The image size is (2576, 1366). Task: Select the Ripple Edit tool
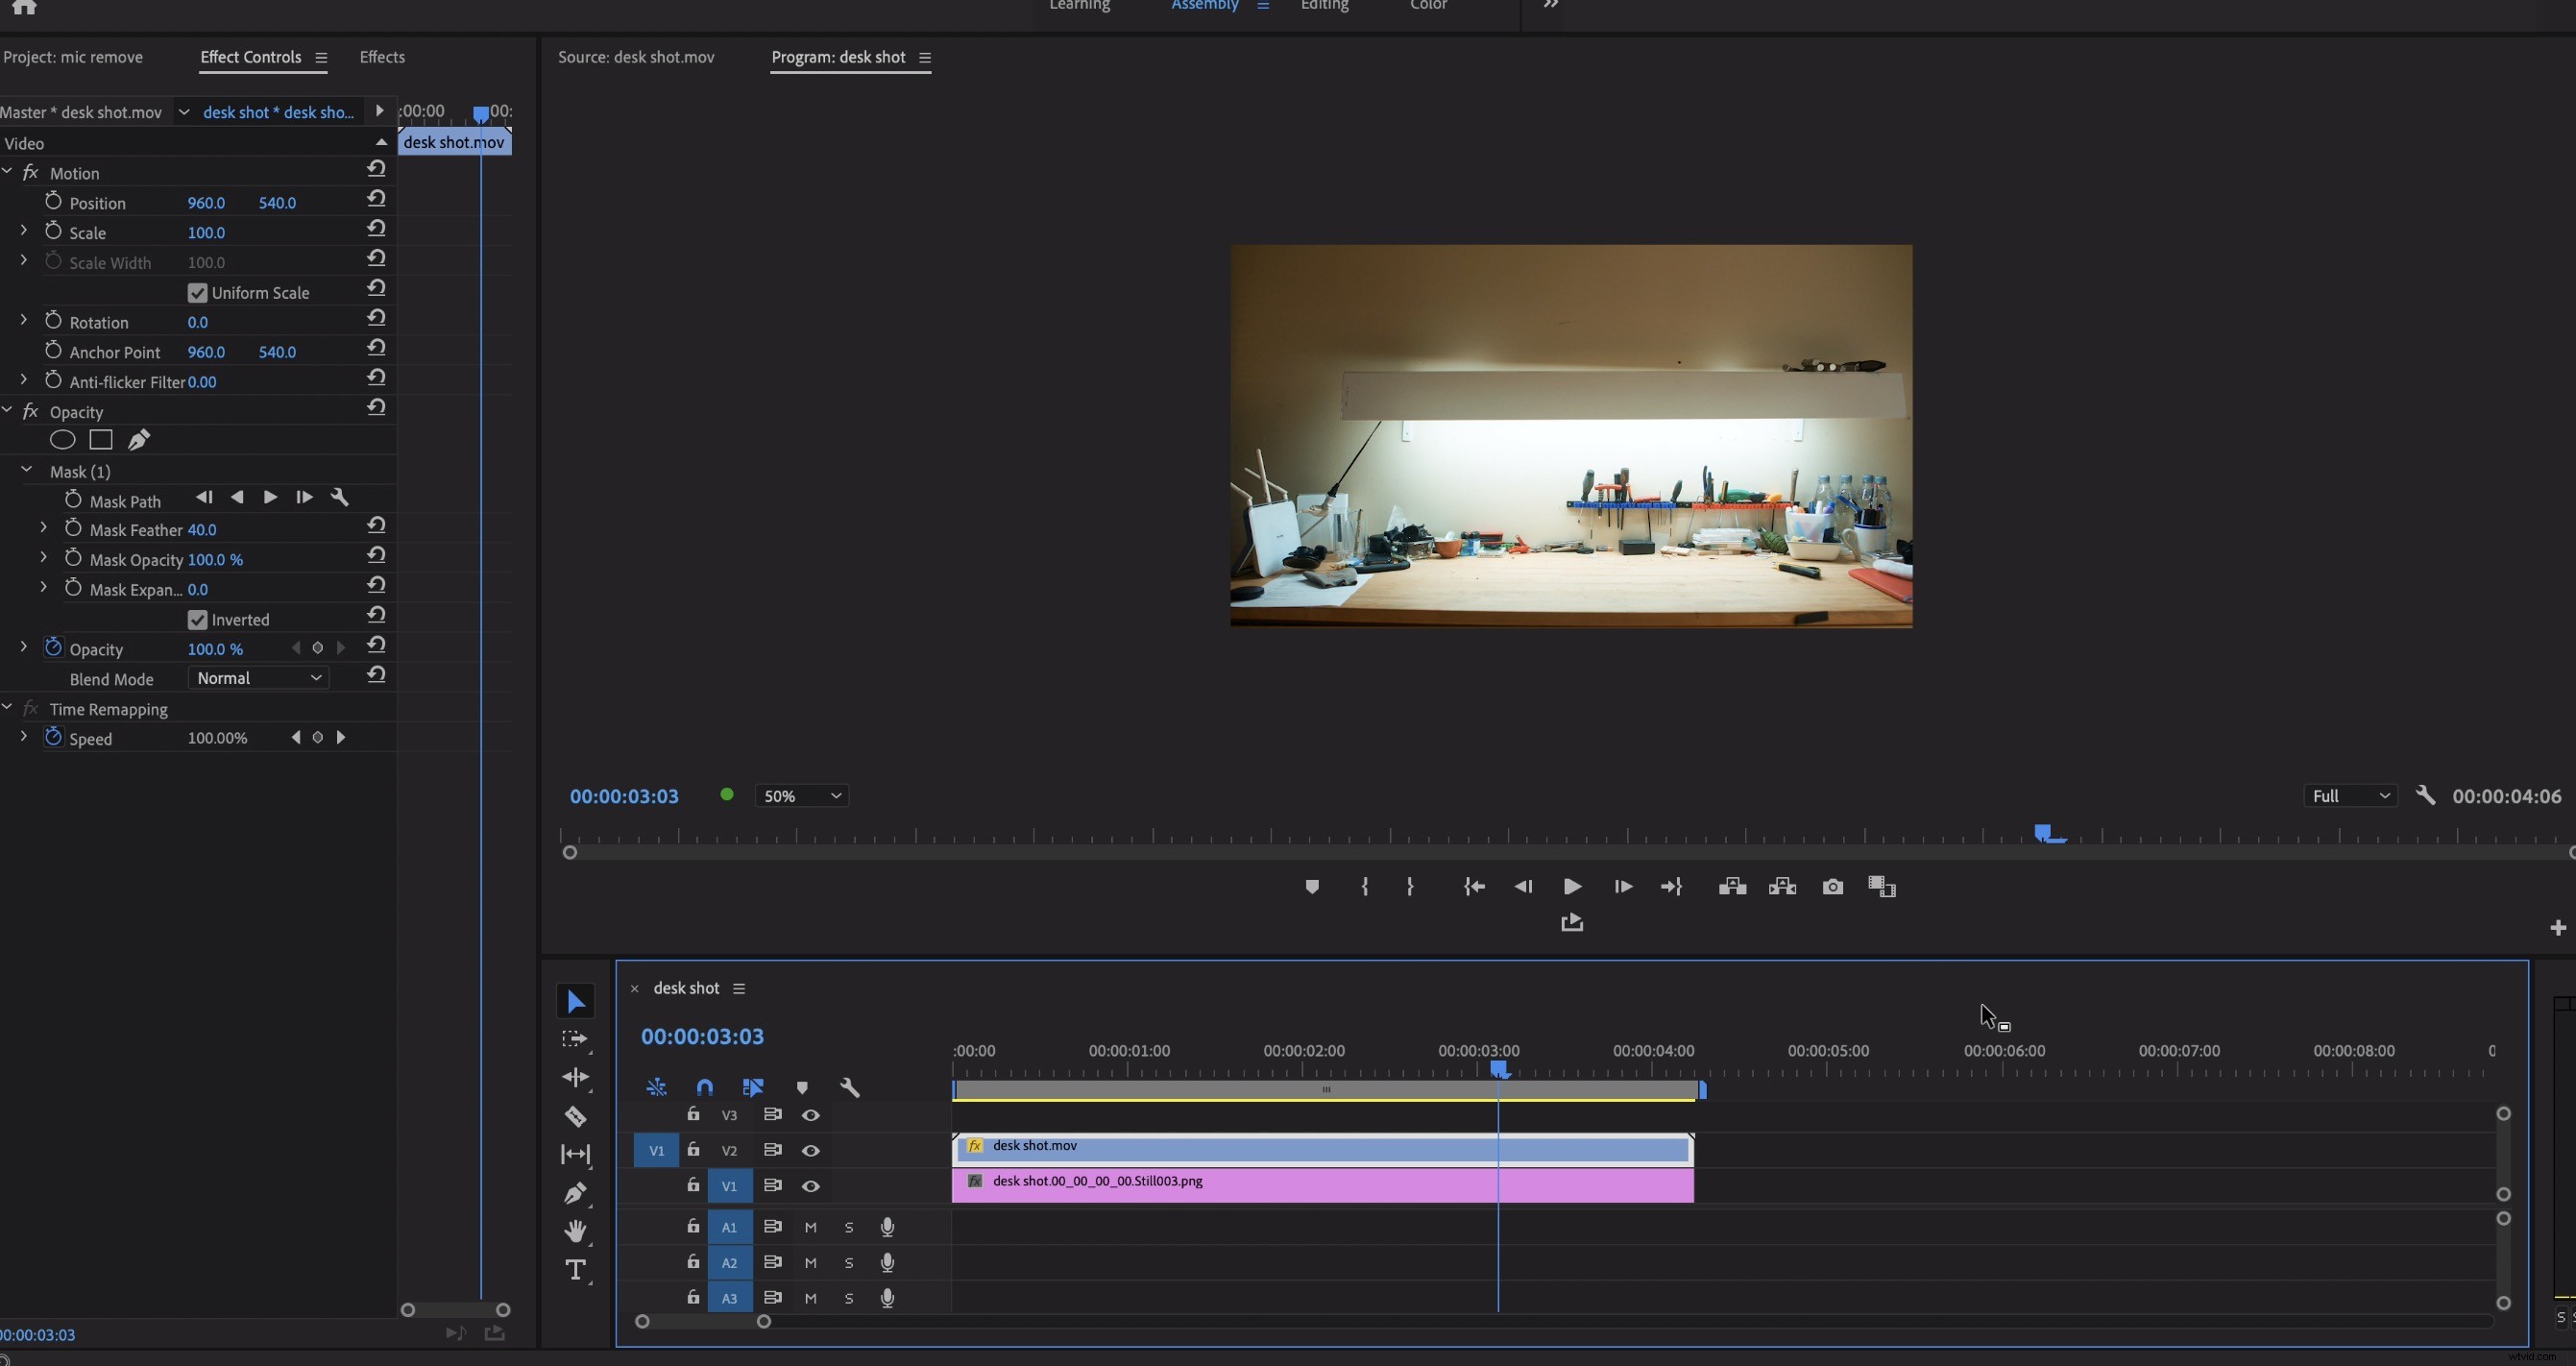[576, 1077]
